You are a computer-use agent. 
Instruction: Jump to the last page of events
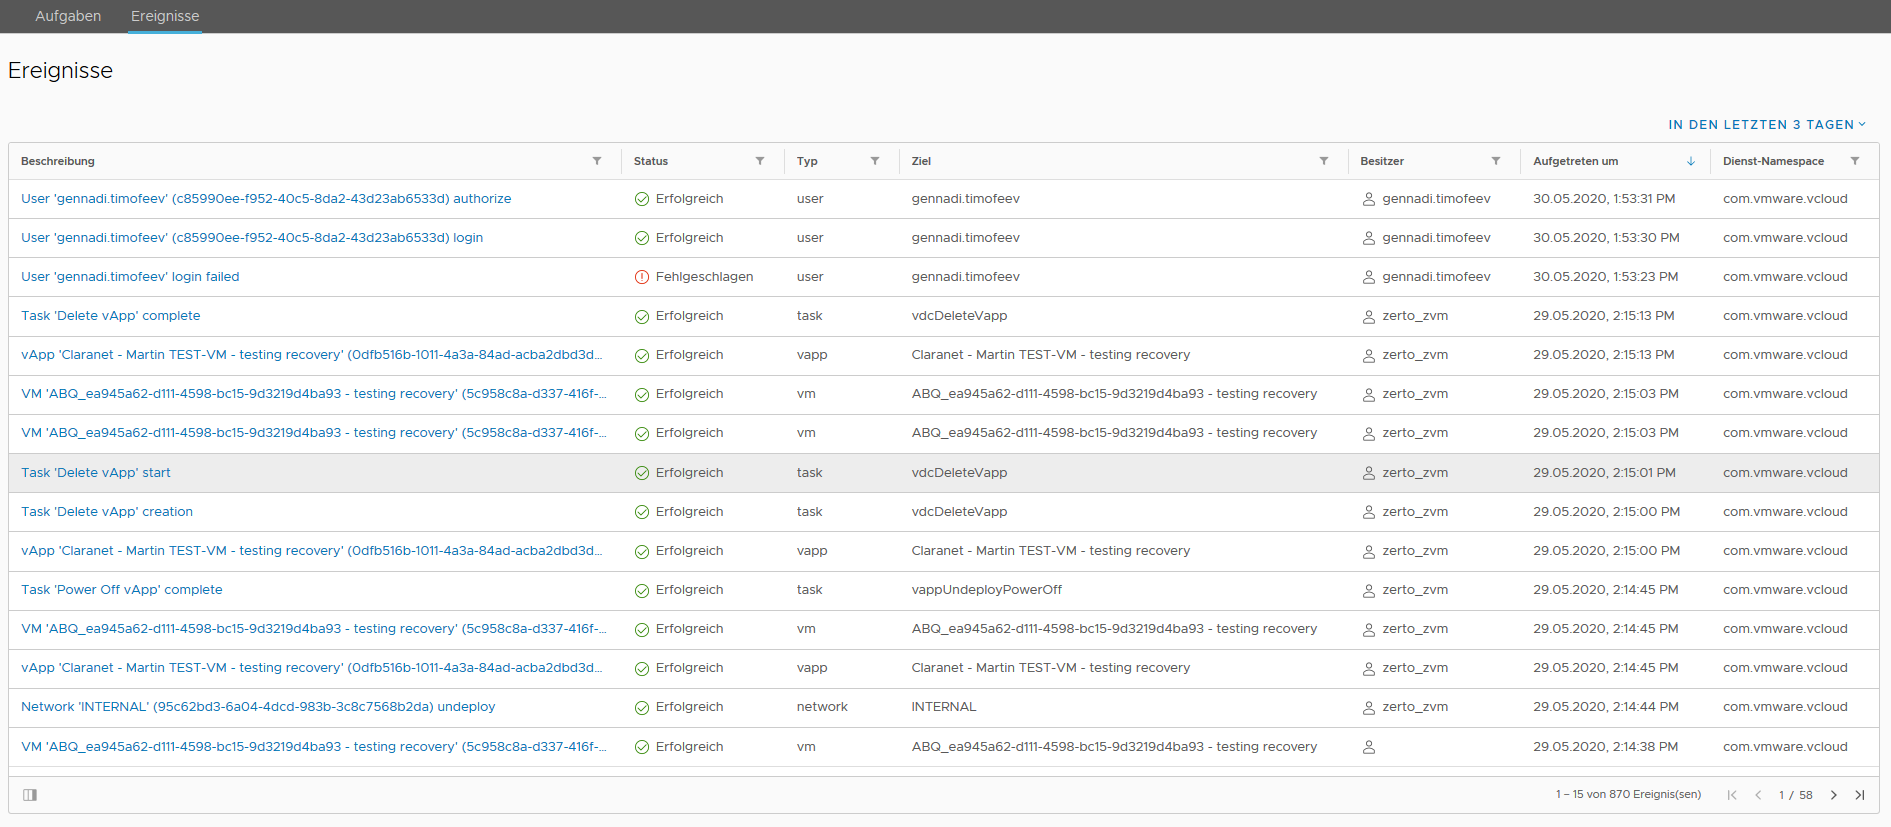pos(1860,795)
